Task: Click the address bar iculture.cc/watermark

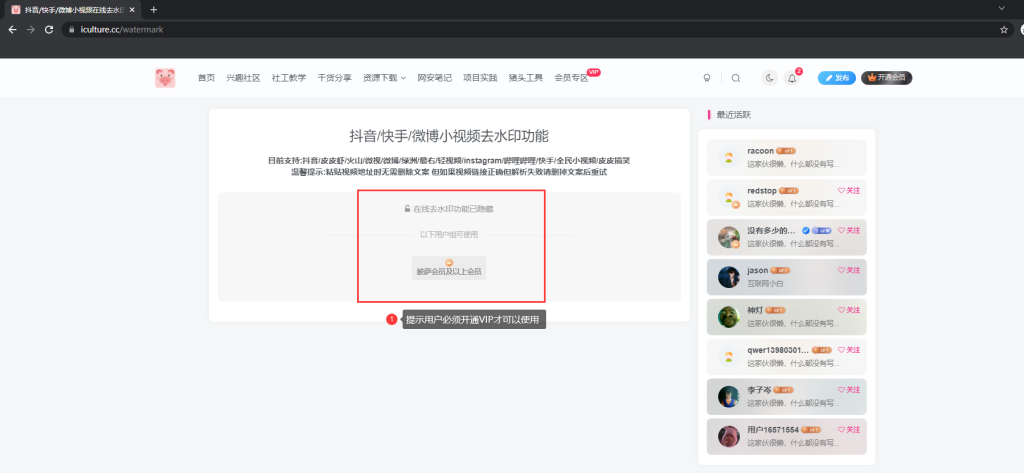Action: [536, 29]
